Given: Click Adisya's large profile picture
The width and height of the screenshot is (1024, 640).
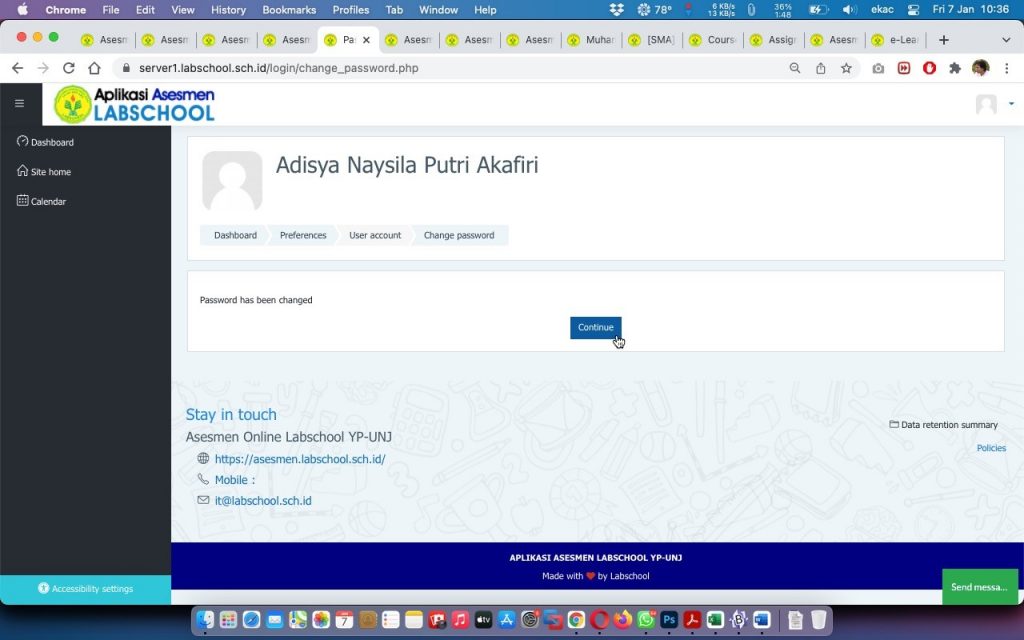Looking at the screenshot, I should click(232, 181).
